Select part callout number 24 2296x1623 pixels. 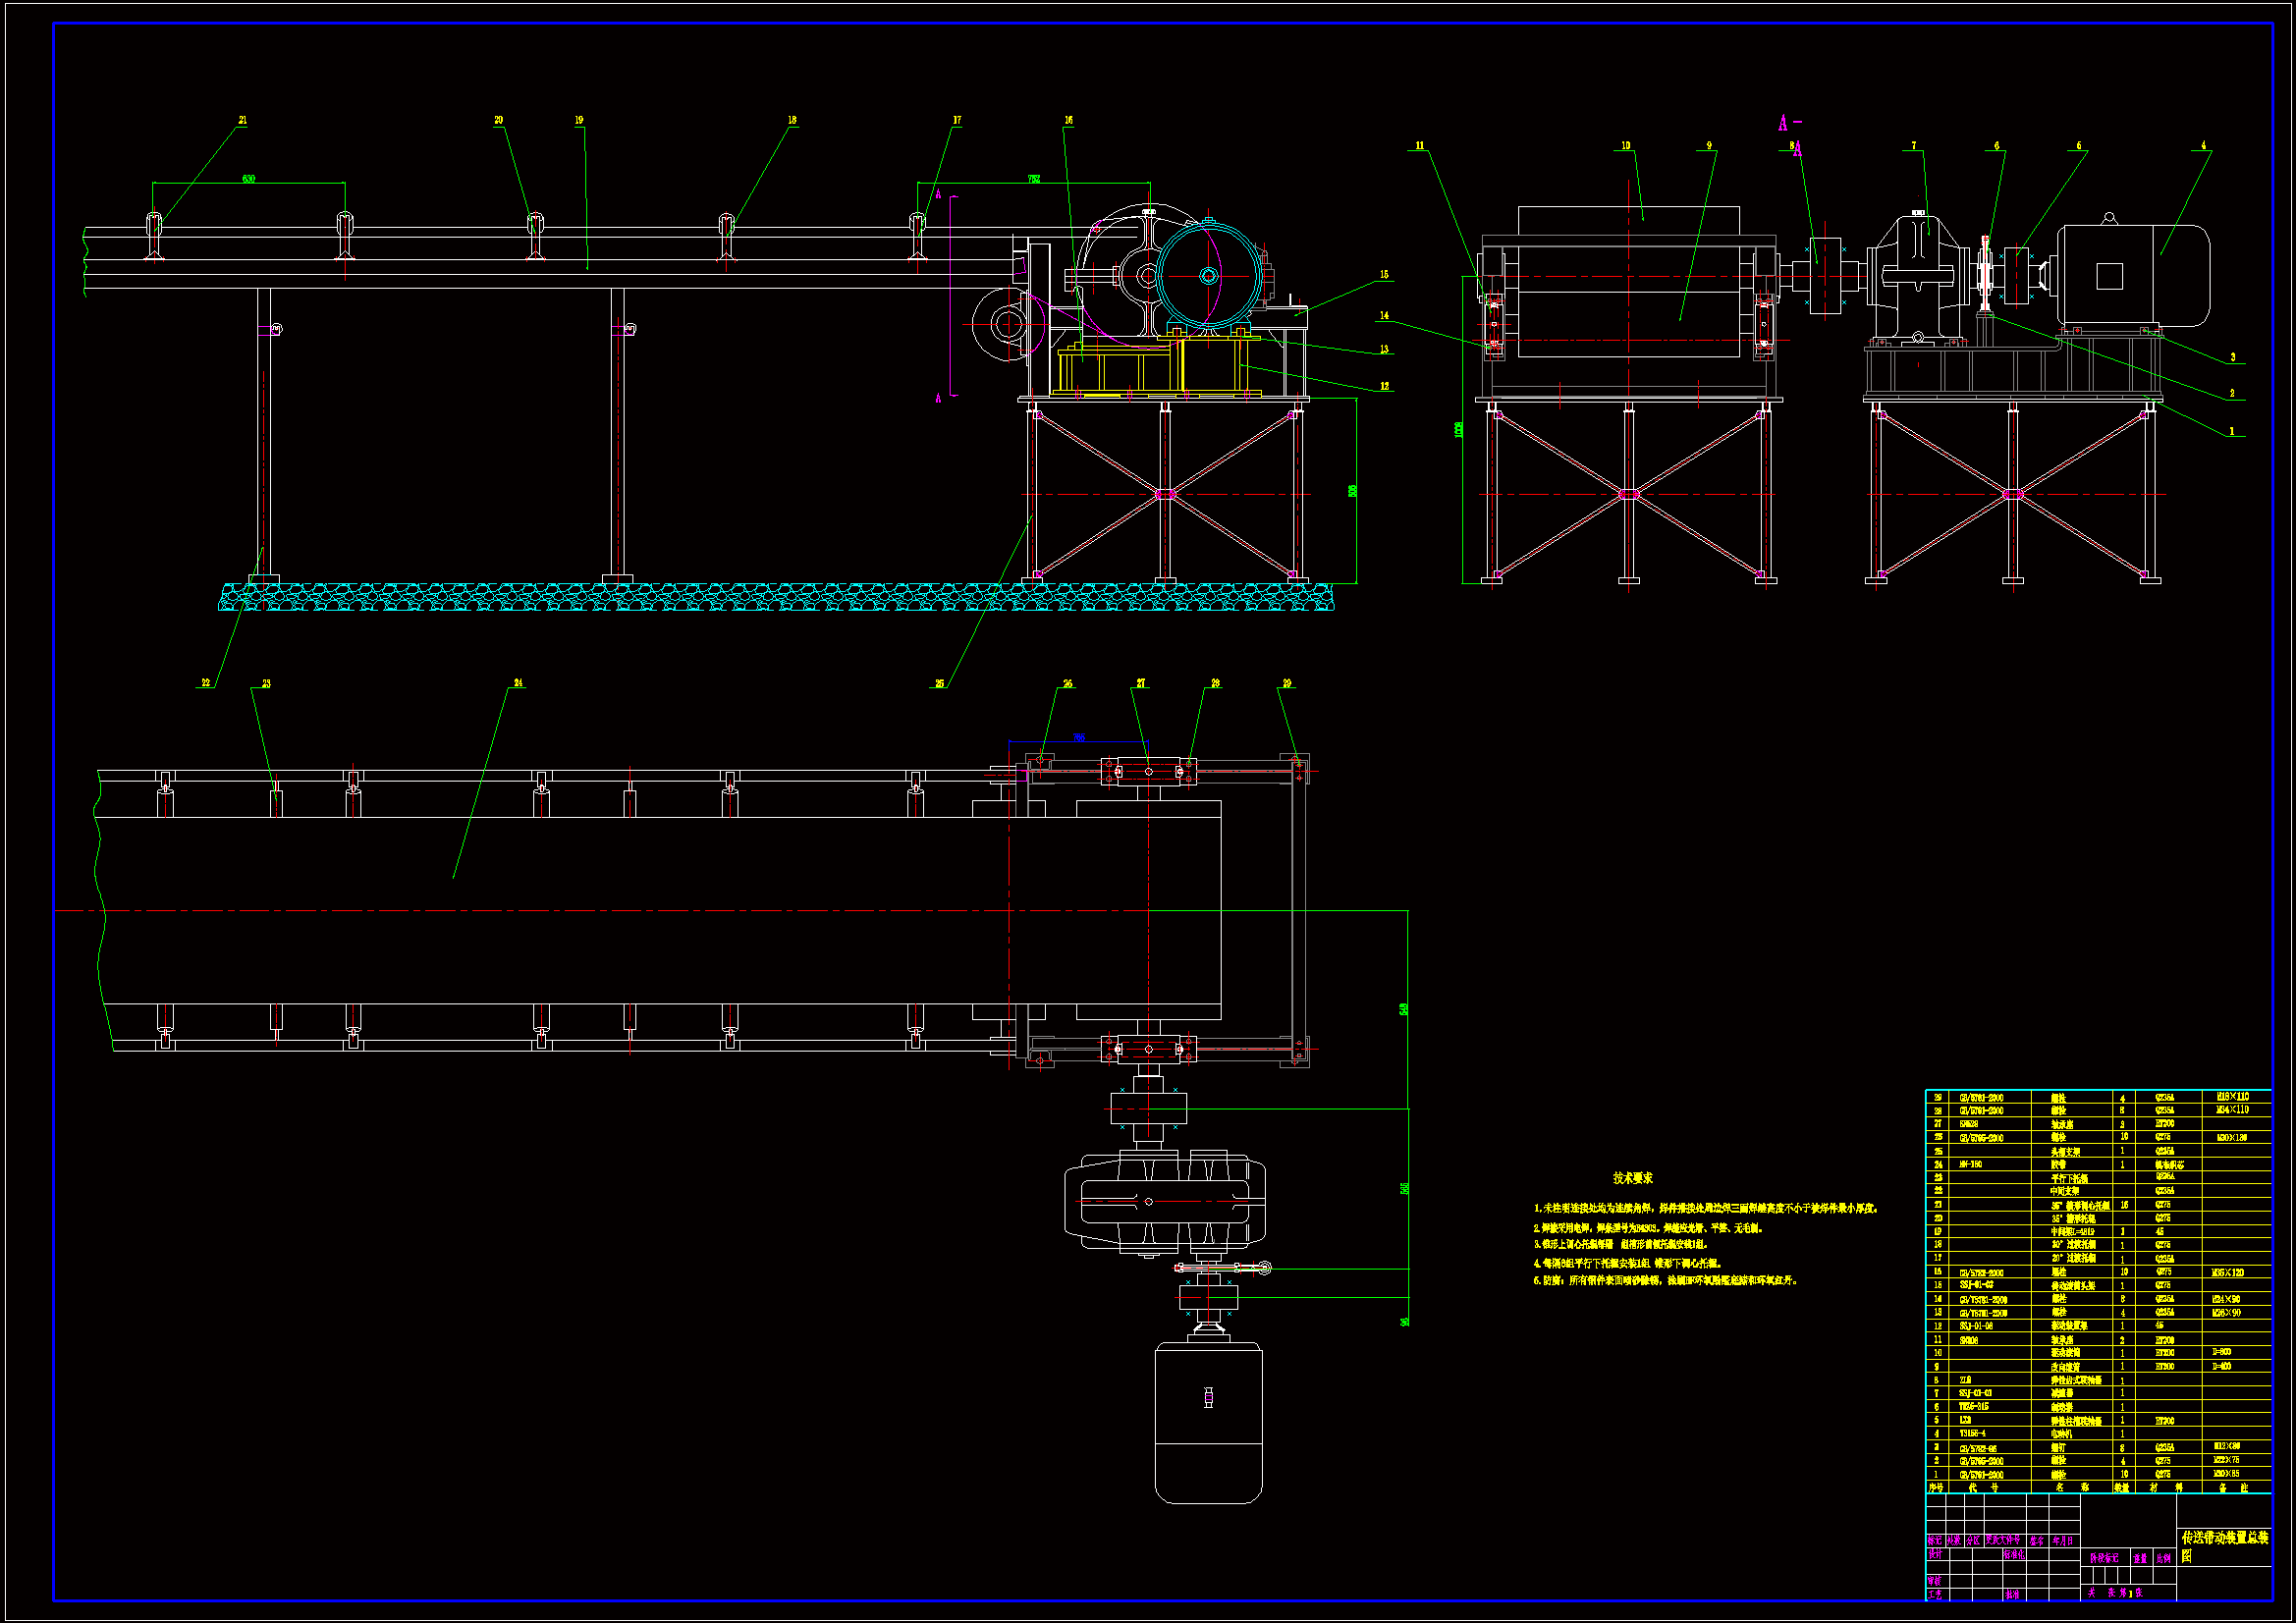[x=518, y=684]
